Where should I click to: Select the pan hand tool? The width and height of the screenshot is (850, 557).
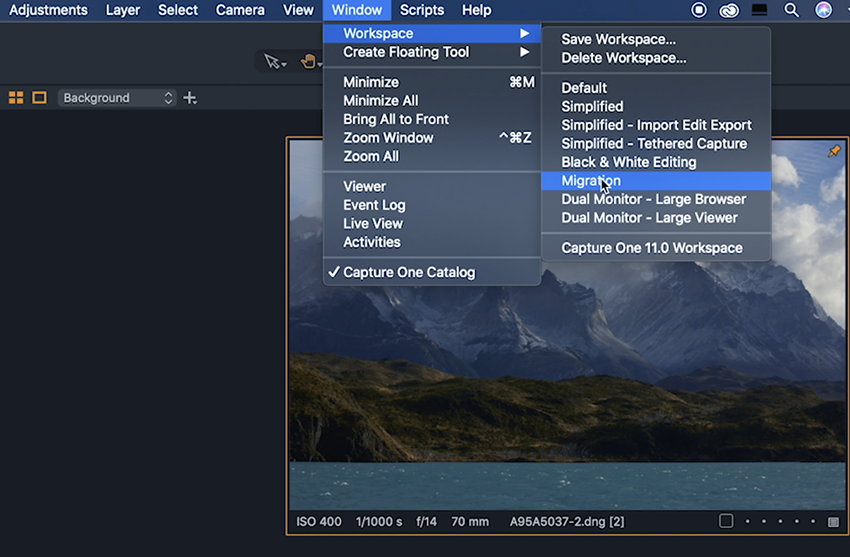pos(311,61)
